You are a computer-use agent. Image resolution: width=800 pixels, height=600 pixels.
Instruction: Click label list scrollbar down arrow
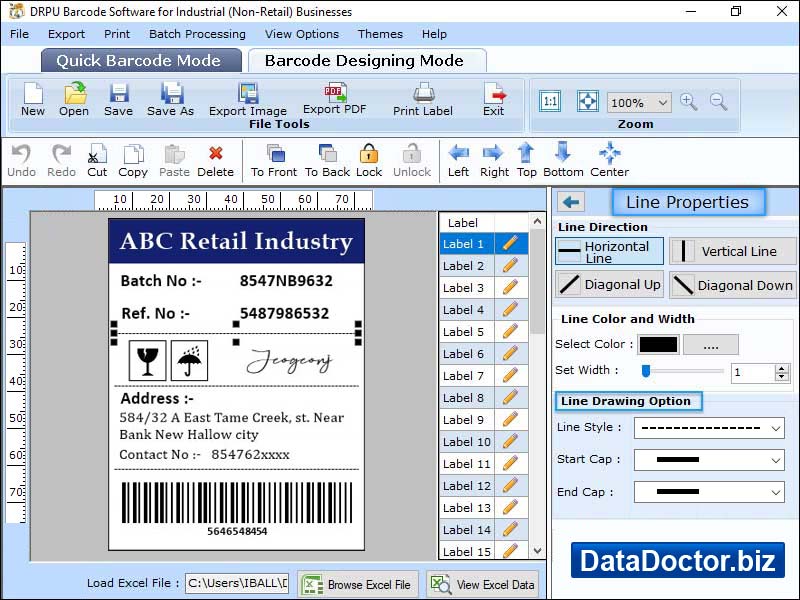click(537, 551)
